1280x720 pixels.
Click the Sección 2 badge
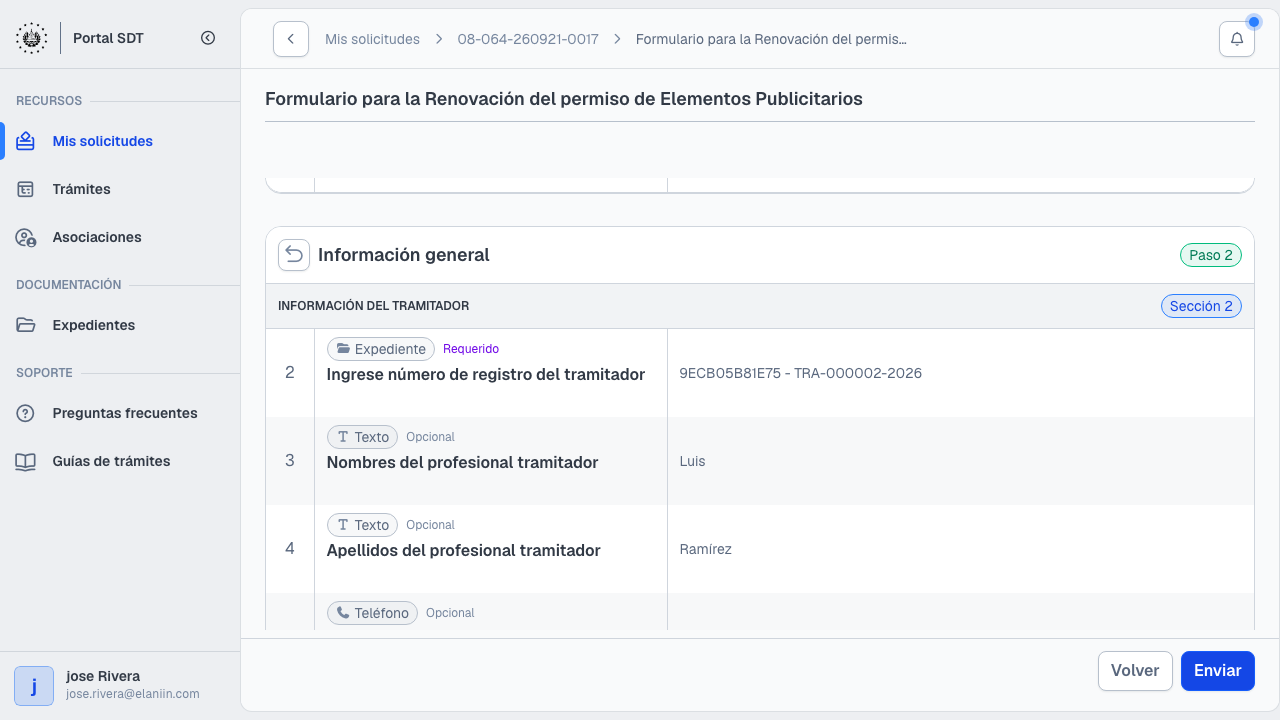tap(1201, 306)
